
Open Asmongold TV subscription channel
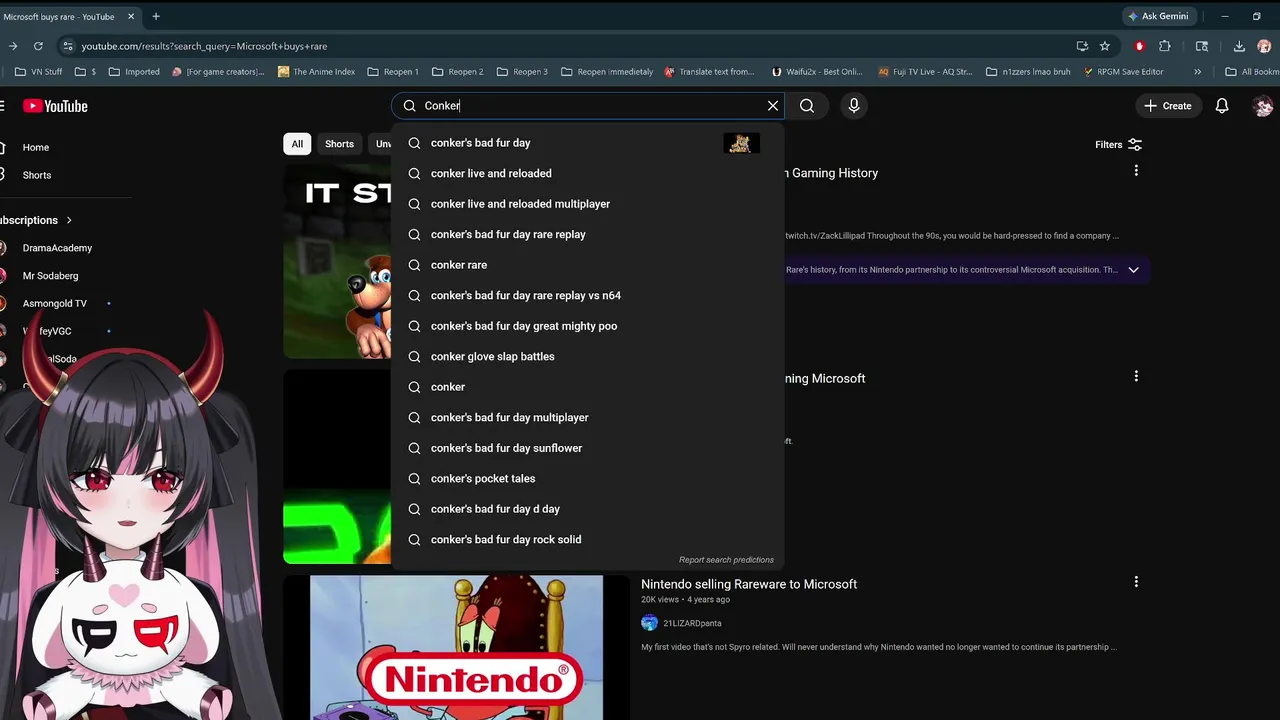pyautogui.click(x=55, y=303)
